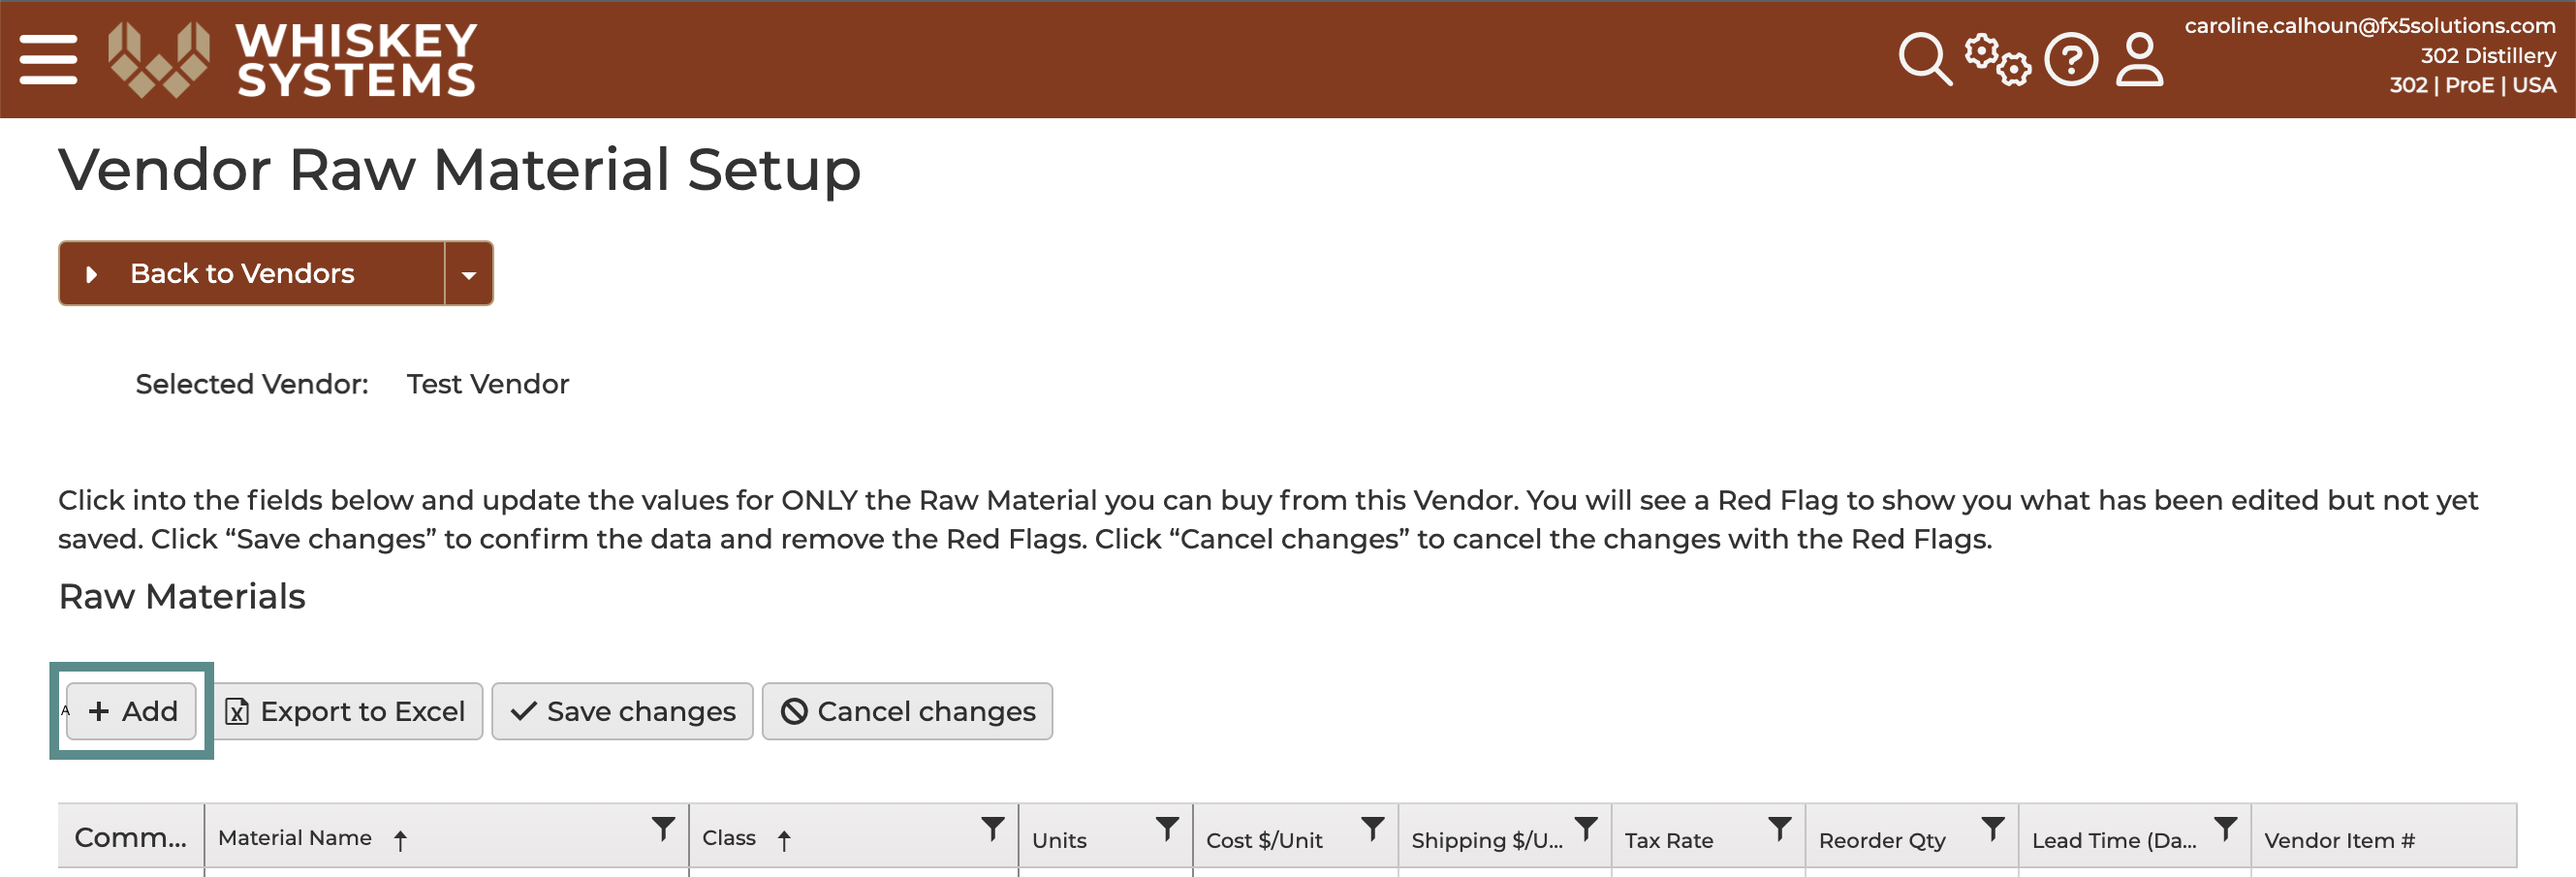Sort by the Material Name column header

[295, 838]
